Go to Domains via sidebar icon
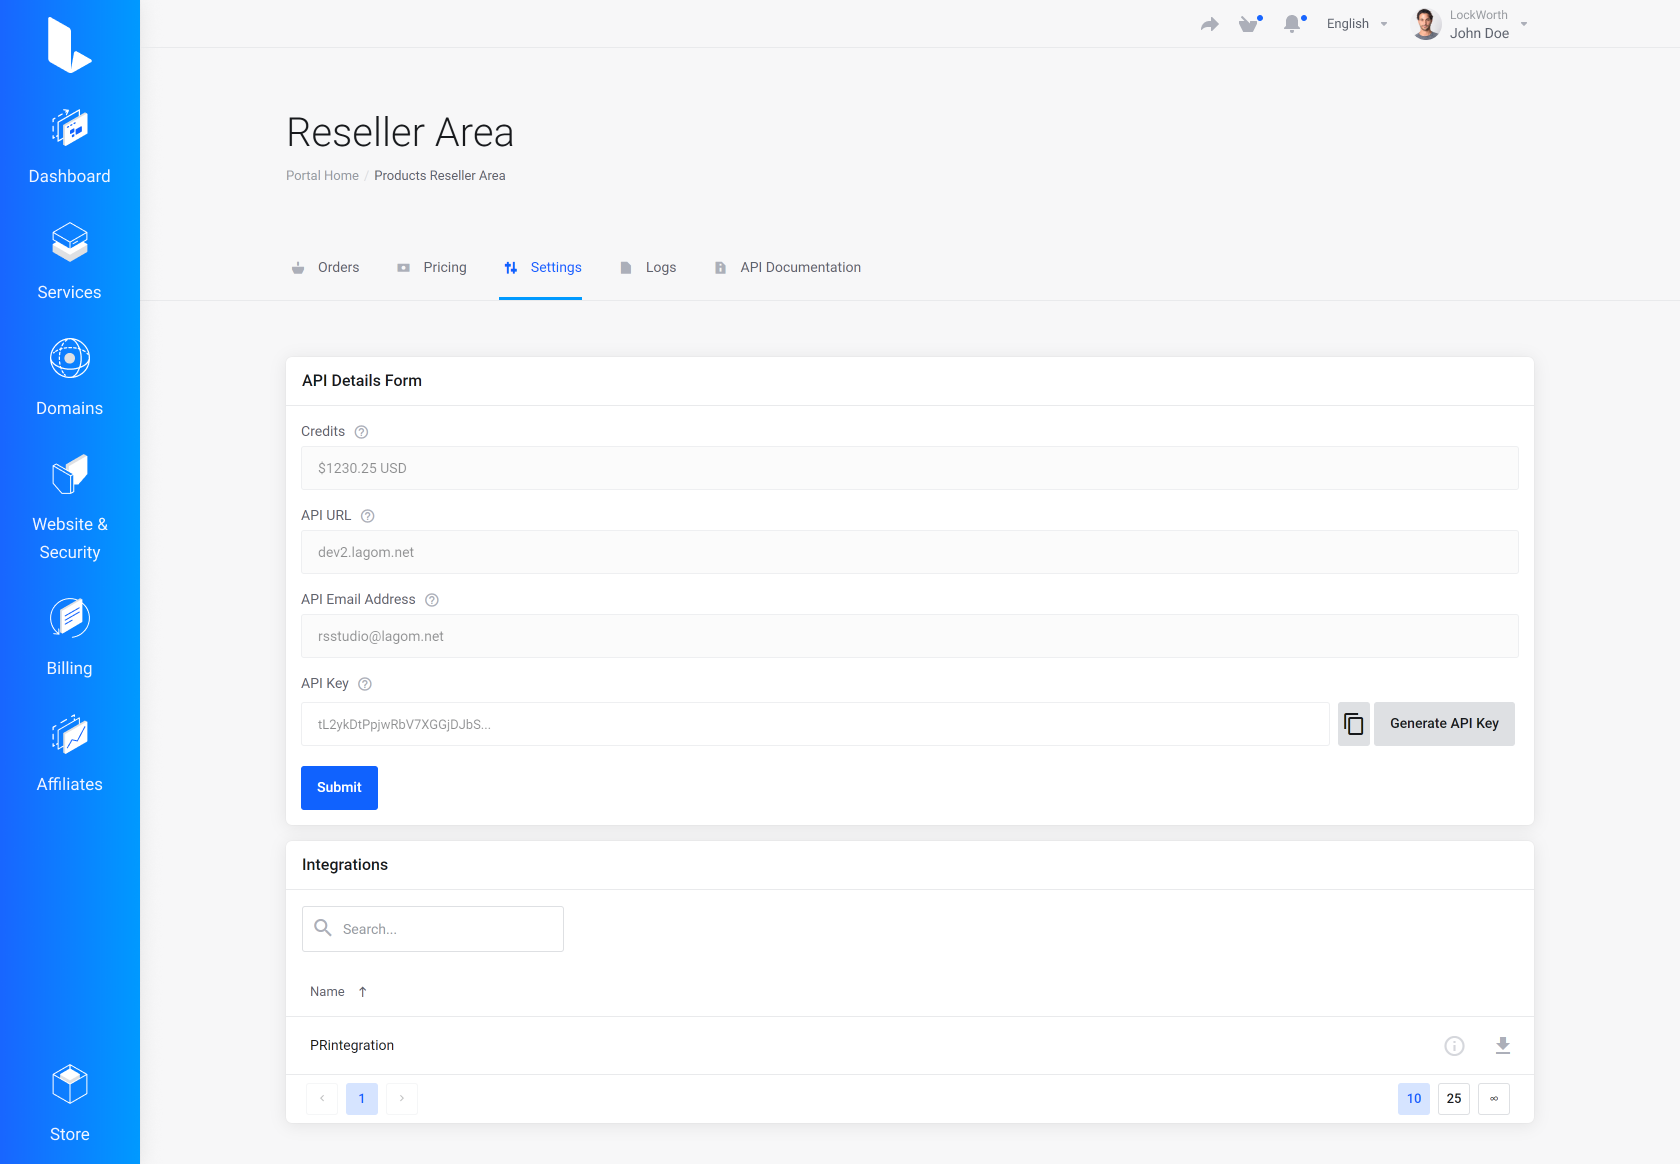Screen dimensions: 1680x1164 click(x=69, y=359)
